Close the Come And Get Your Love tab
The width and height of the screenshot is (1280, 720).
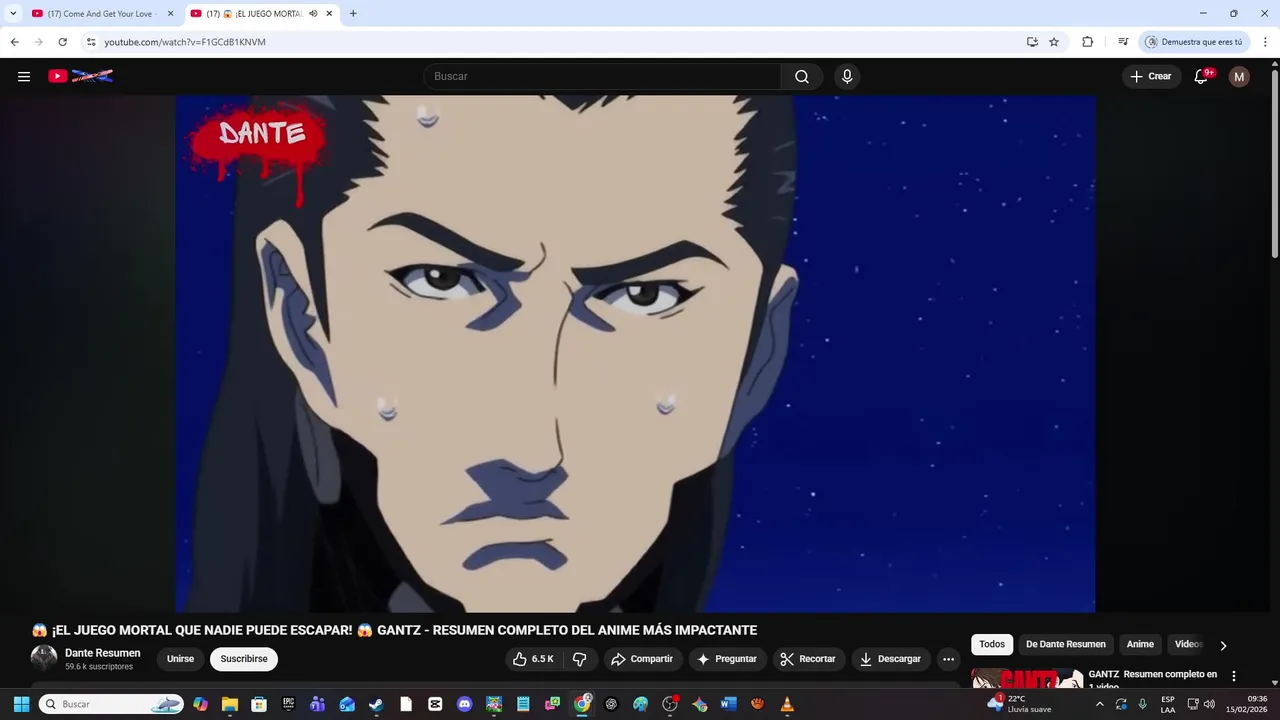[x=170, y=14]
